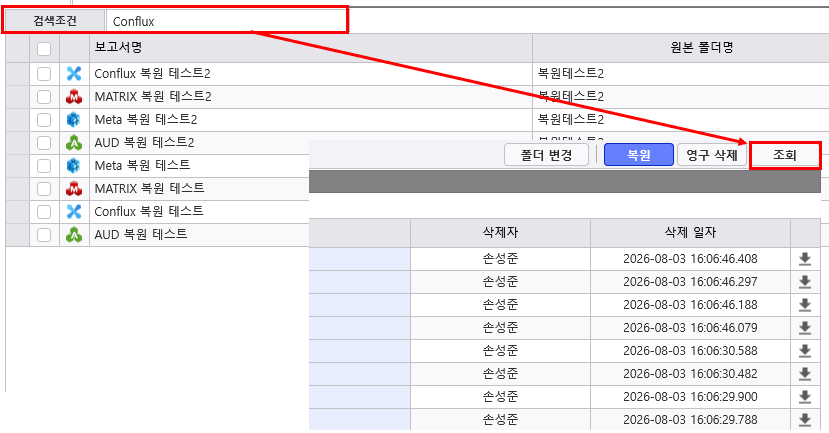Click download icon for 16:06:30.588 row
Viewport: 829px width, 433px height.
(805, 351)
